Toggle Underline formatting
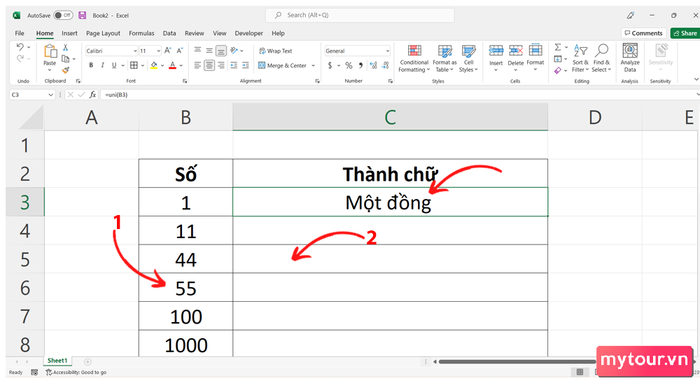Image resolution: width=700 pixels, height=386 pixels. 114,65
